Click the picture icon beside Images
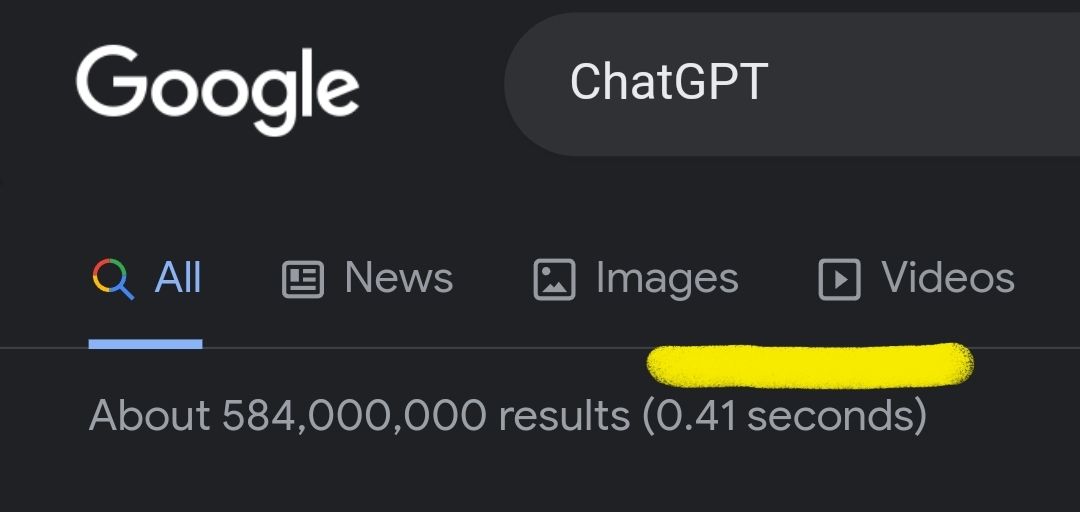1080x512 pixels. (x=554, y=279)
